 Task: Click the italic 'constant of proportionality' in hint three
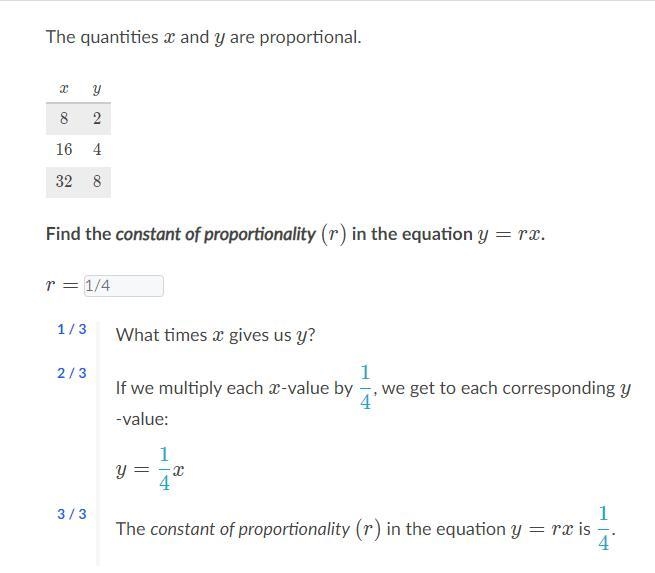[250, 529]
